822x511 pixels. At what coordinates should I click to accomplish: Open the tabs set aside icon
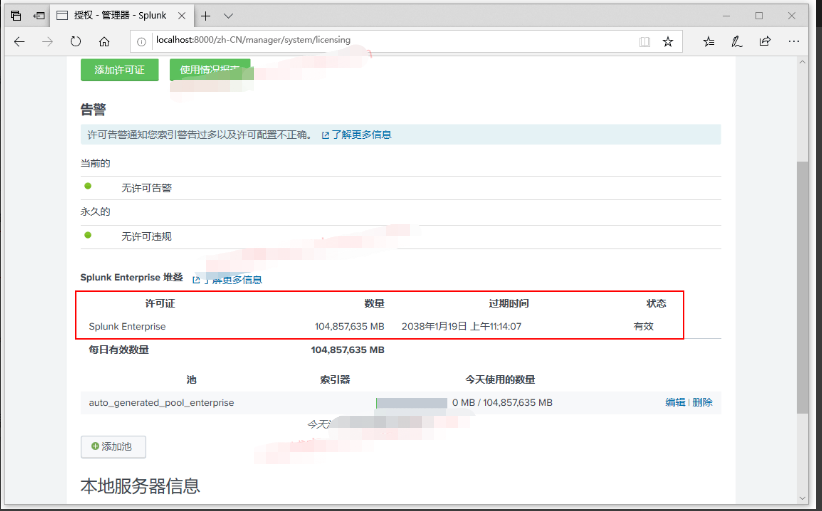click(x=16, y=16)
